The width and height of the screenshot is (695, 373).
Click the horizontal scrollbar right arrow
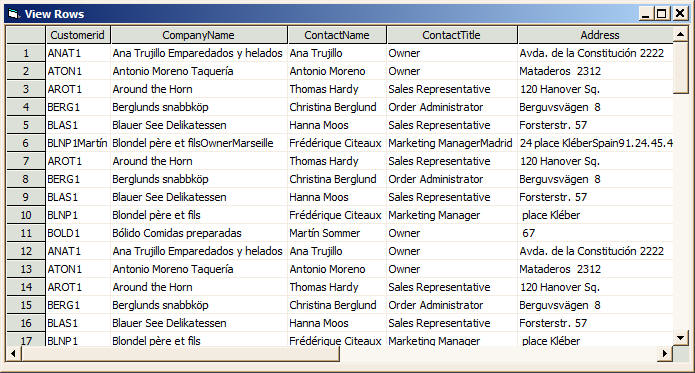pos(664,354)
